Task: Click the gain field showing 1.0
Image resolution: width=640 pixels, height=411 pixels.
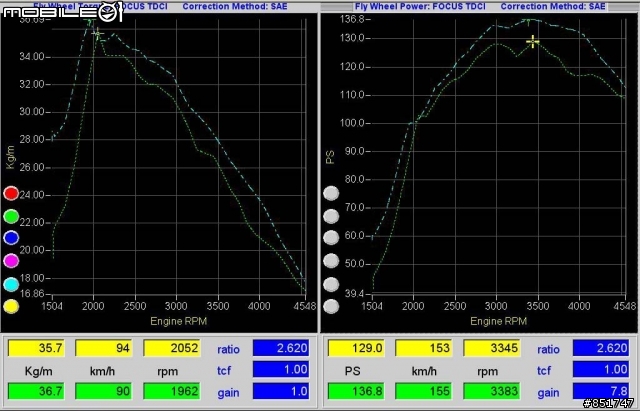Action: (281, 391)
